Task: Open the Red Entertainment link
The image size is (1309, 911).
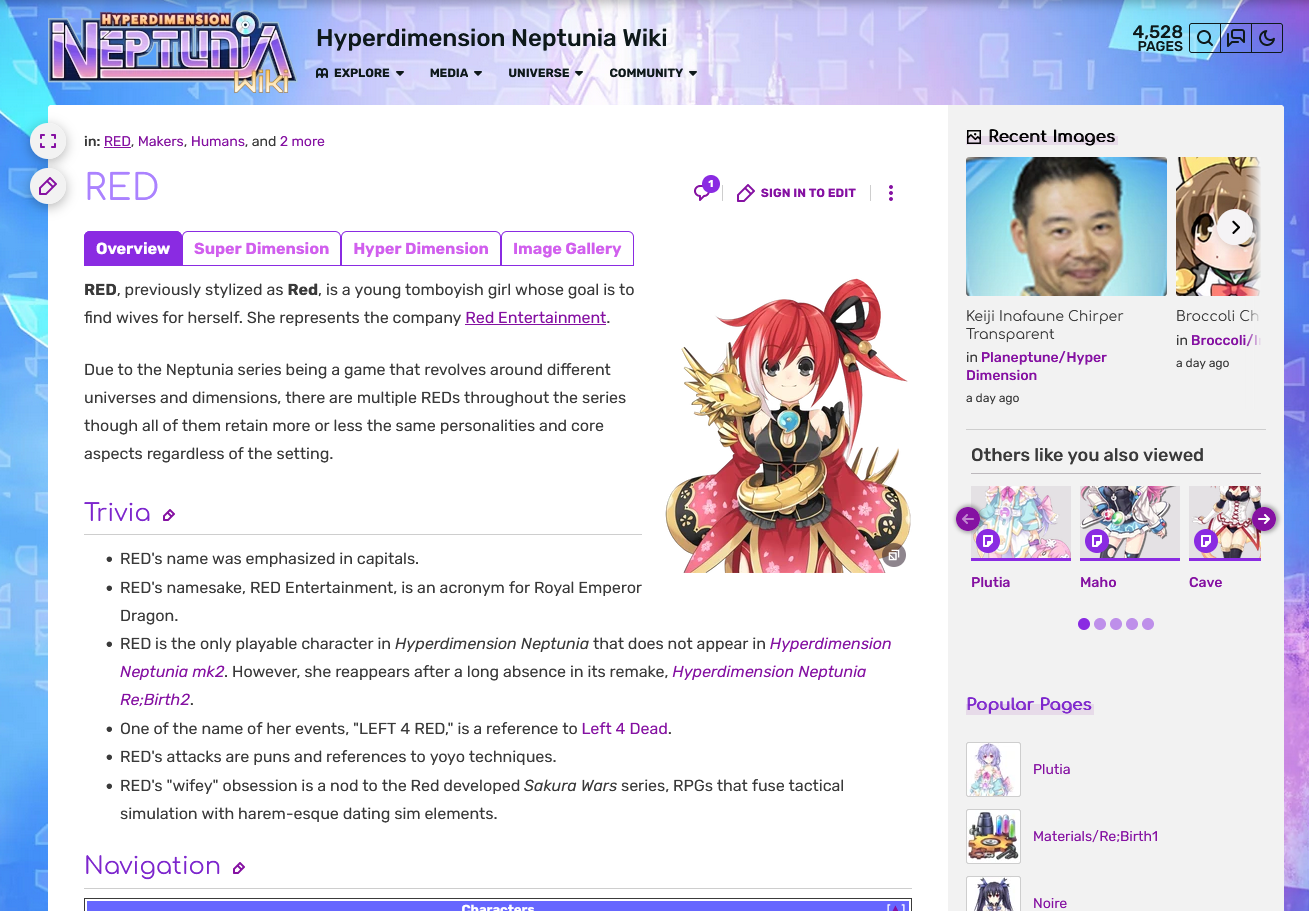Action: 536,317
